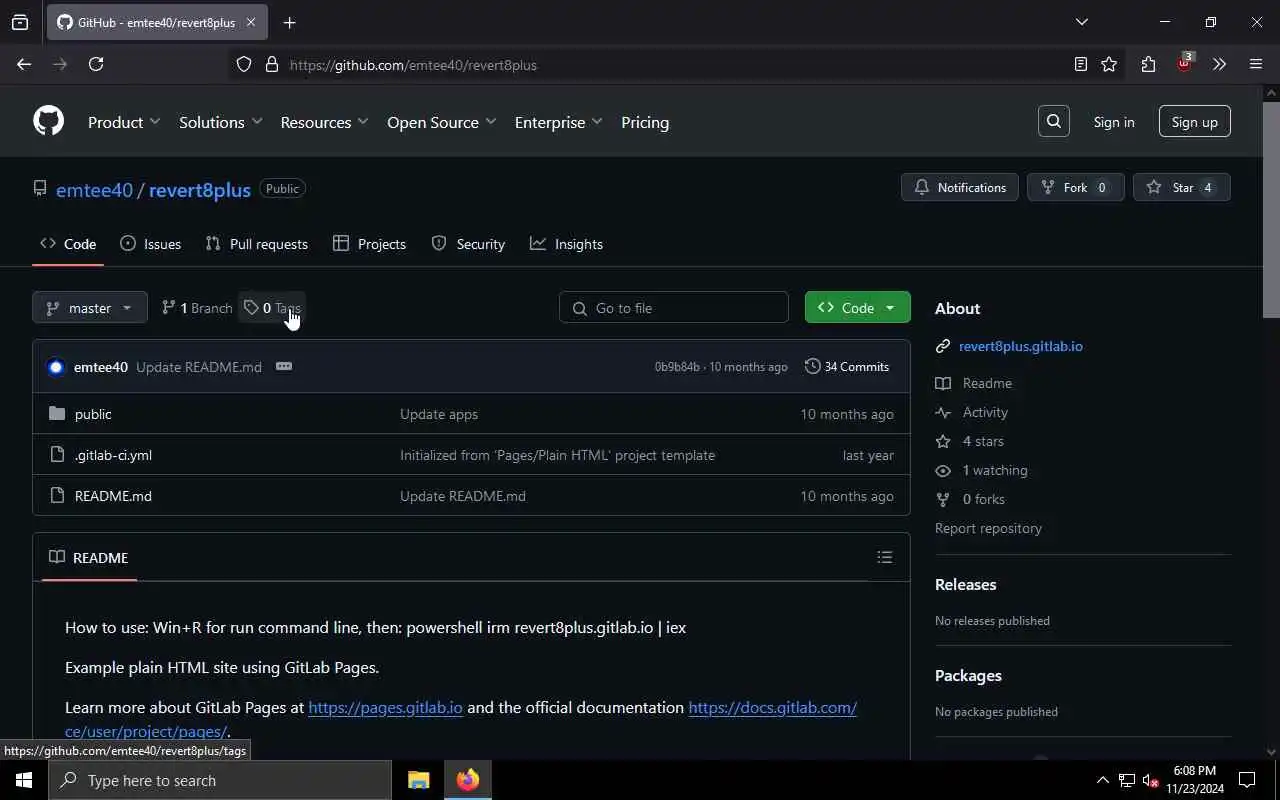Click the Report repository link
Image resolution: width=1280 pixels, height=800 pixels.
(988, 528)
